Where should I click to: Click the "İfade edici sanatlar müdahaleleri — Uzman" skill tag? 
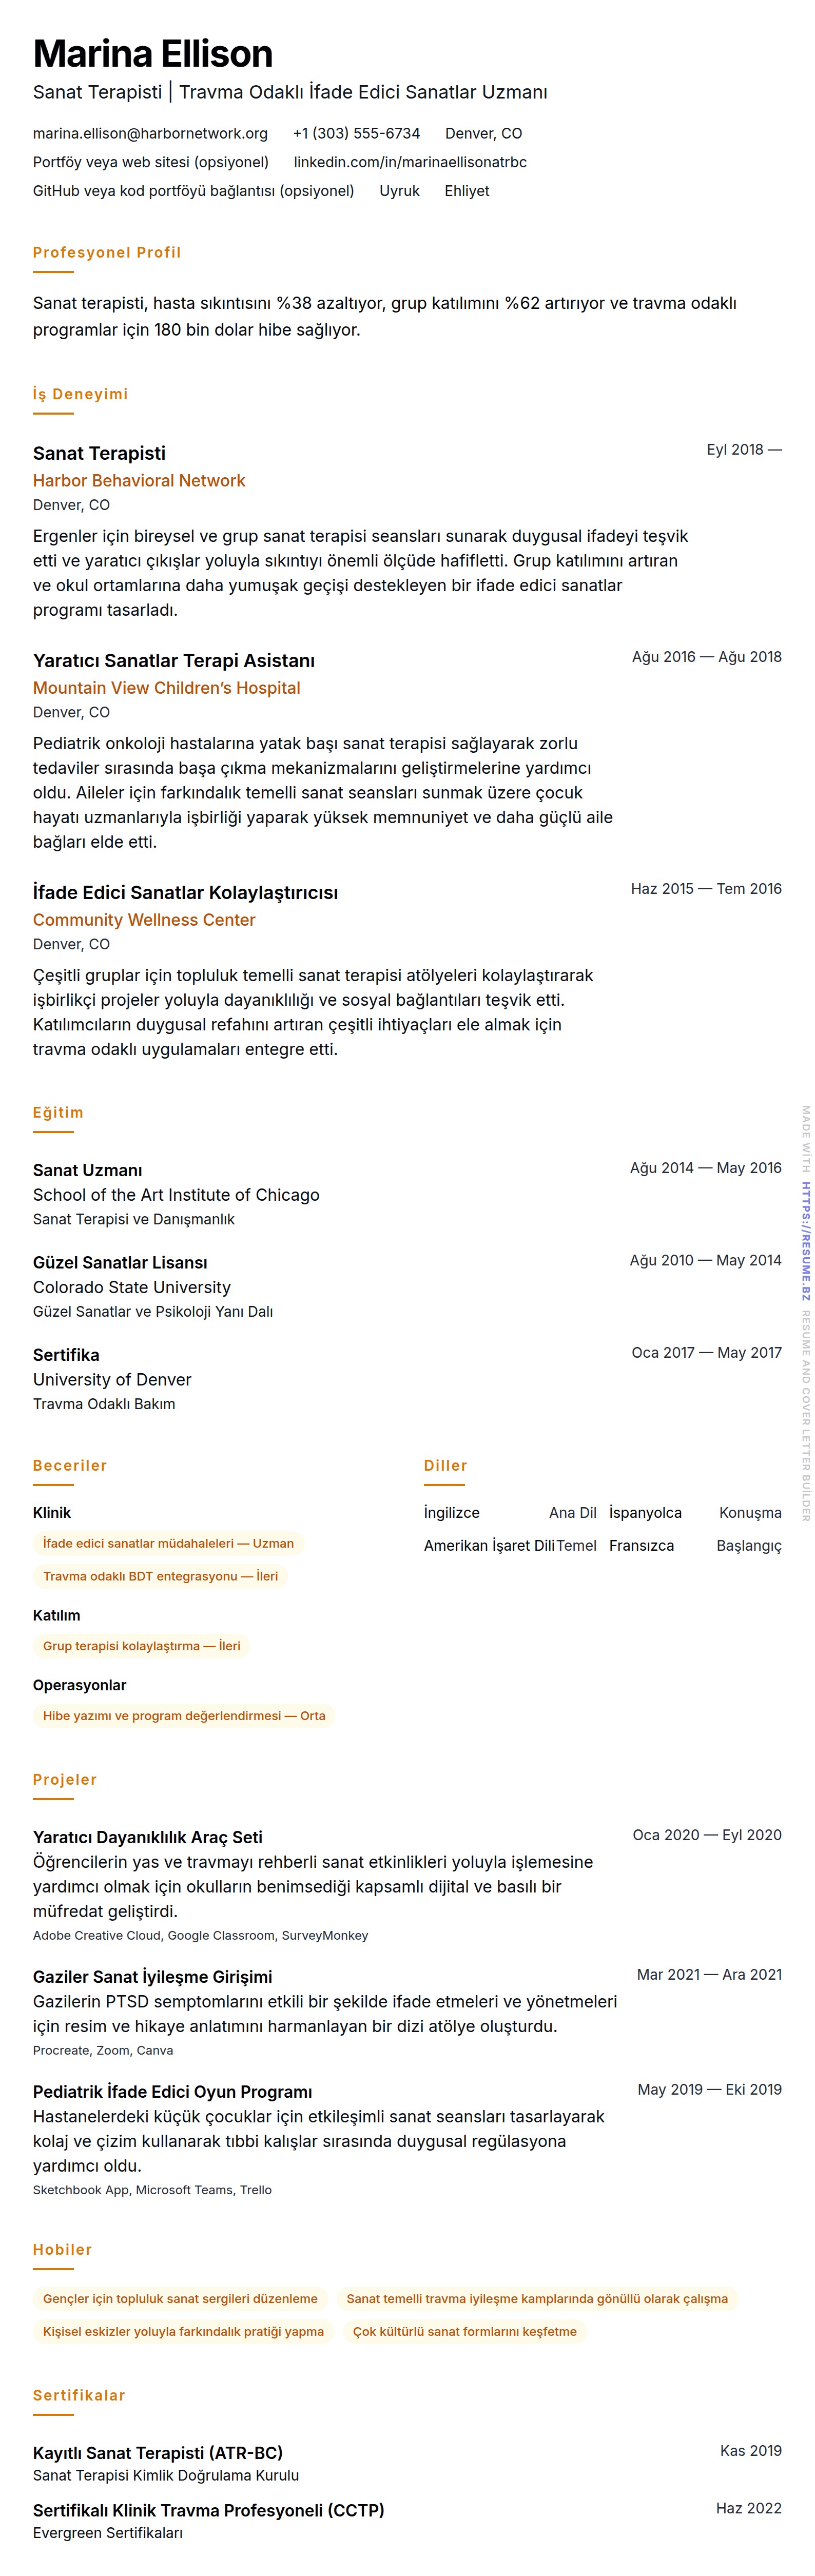pos(168,1543)
